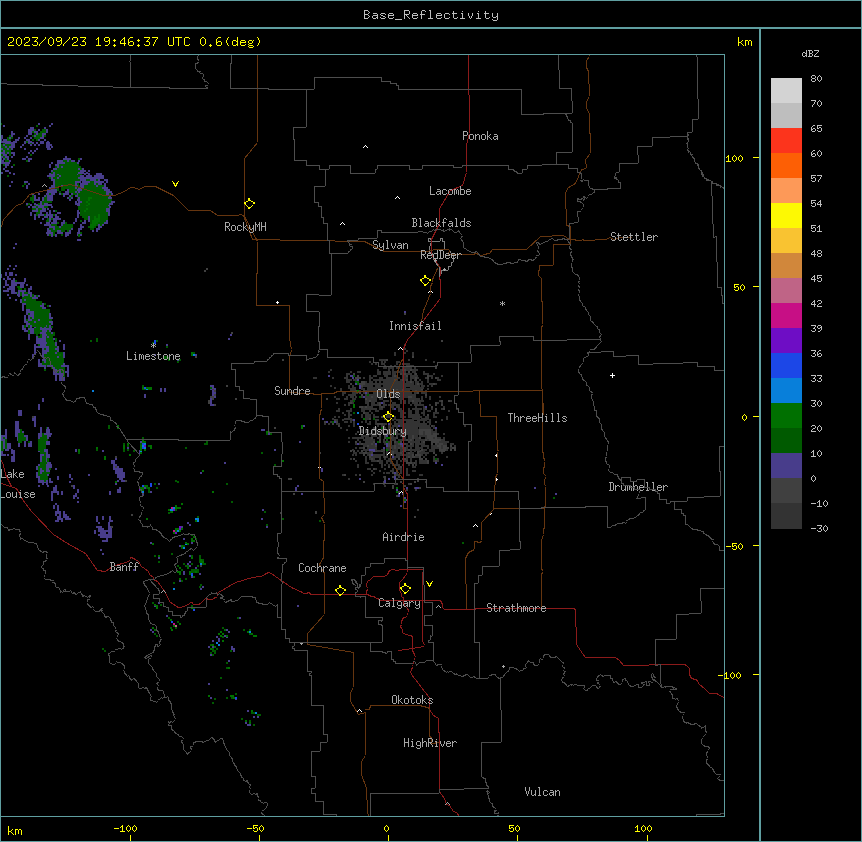Click the yellow diamond marker above Calgary label
The height and width of the screenshot is (842, 862).
coord(406,589)
